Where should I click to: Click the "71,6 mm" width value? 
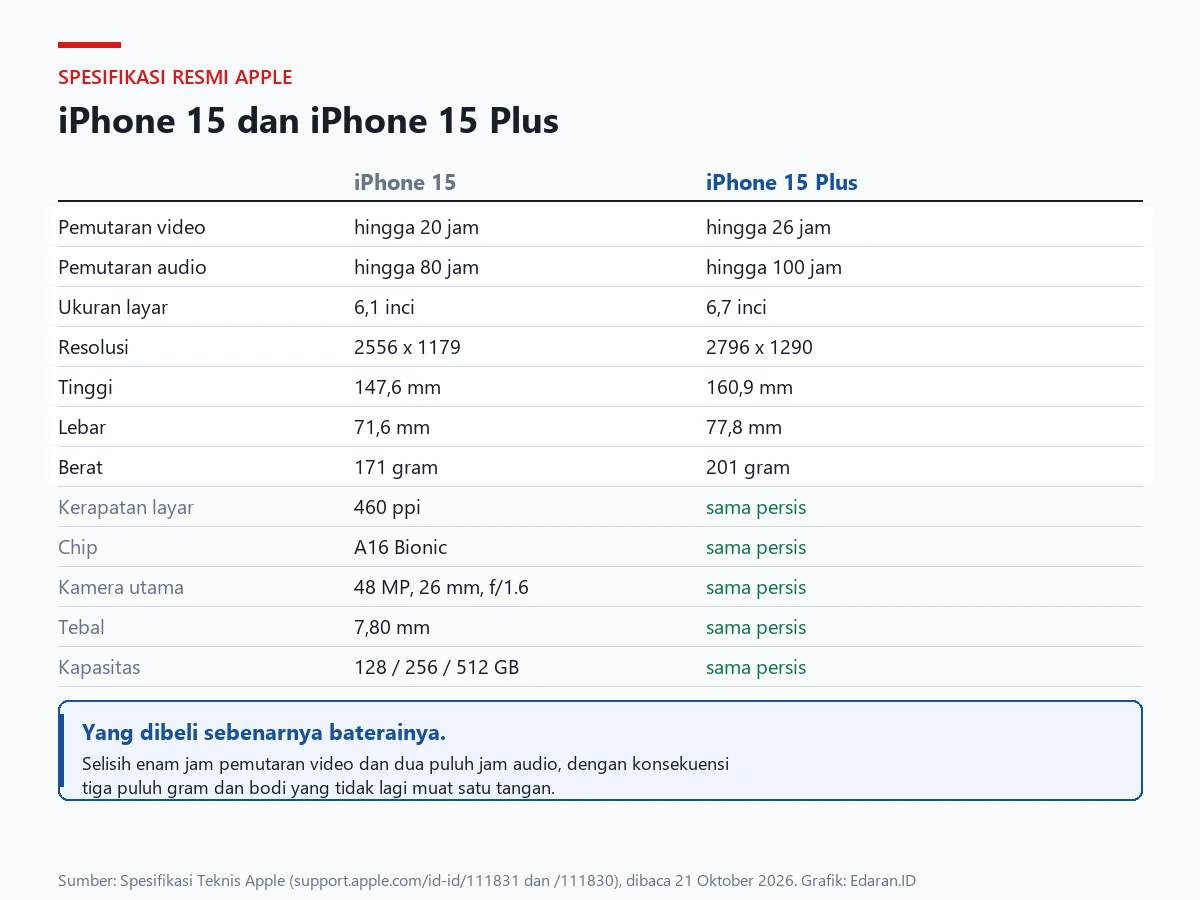click(x=392, y=427)
